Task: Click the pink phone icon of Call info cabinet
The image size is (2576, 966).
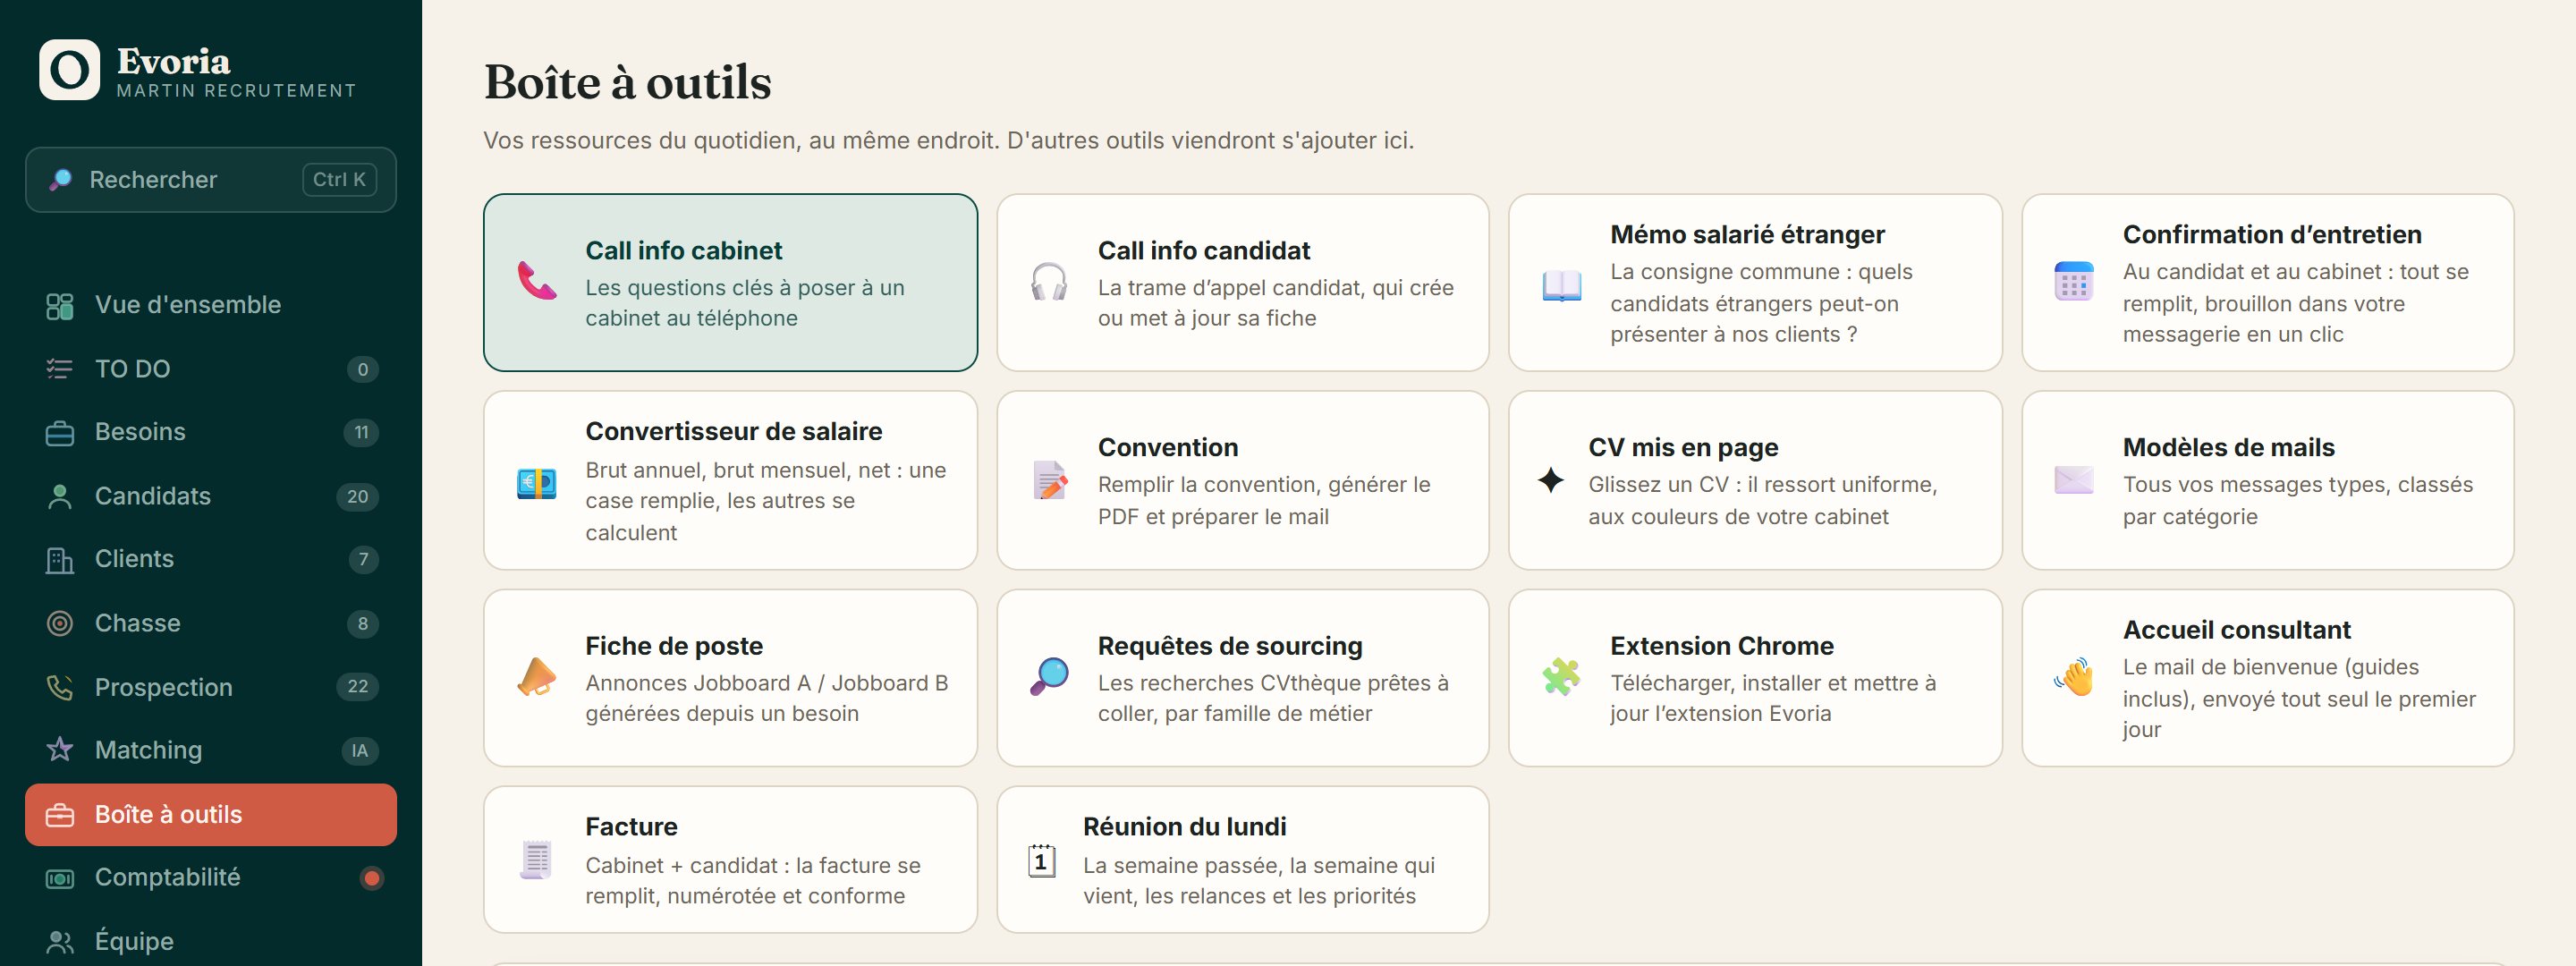Action: coord(537,281)
